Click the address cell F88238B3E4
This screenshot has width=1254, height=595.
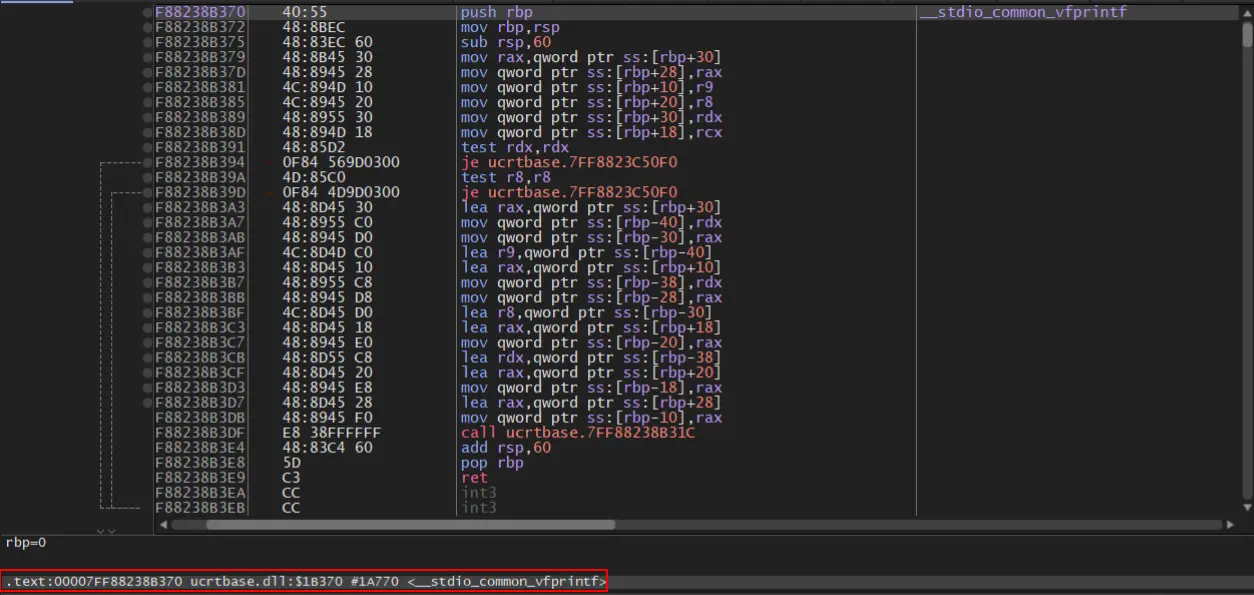point(200,447)
